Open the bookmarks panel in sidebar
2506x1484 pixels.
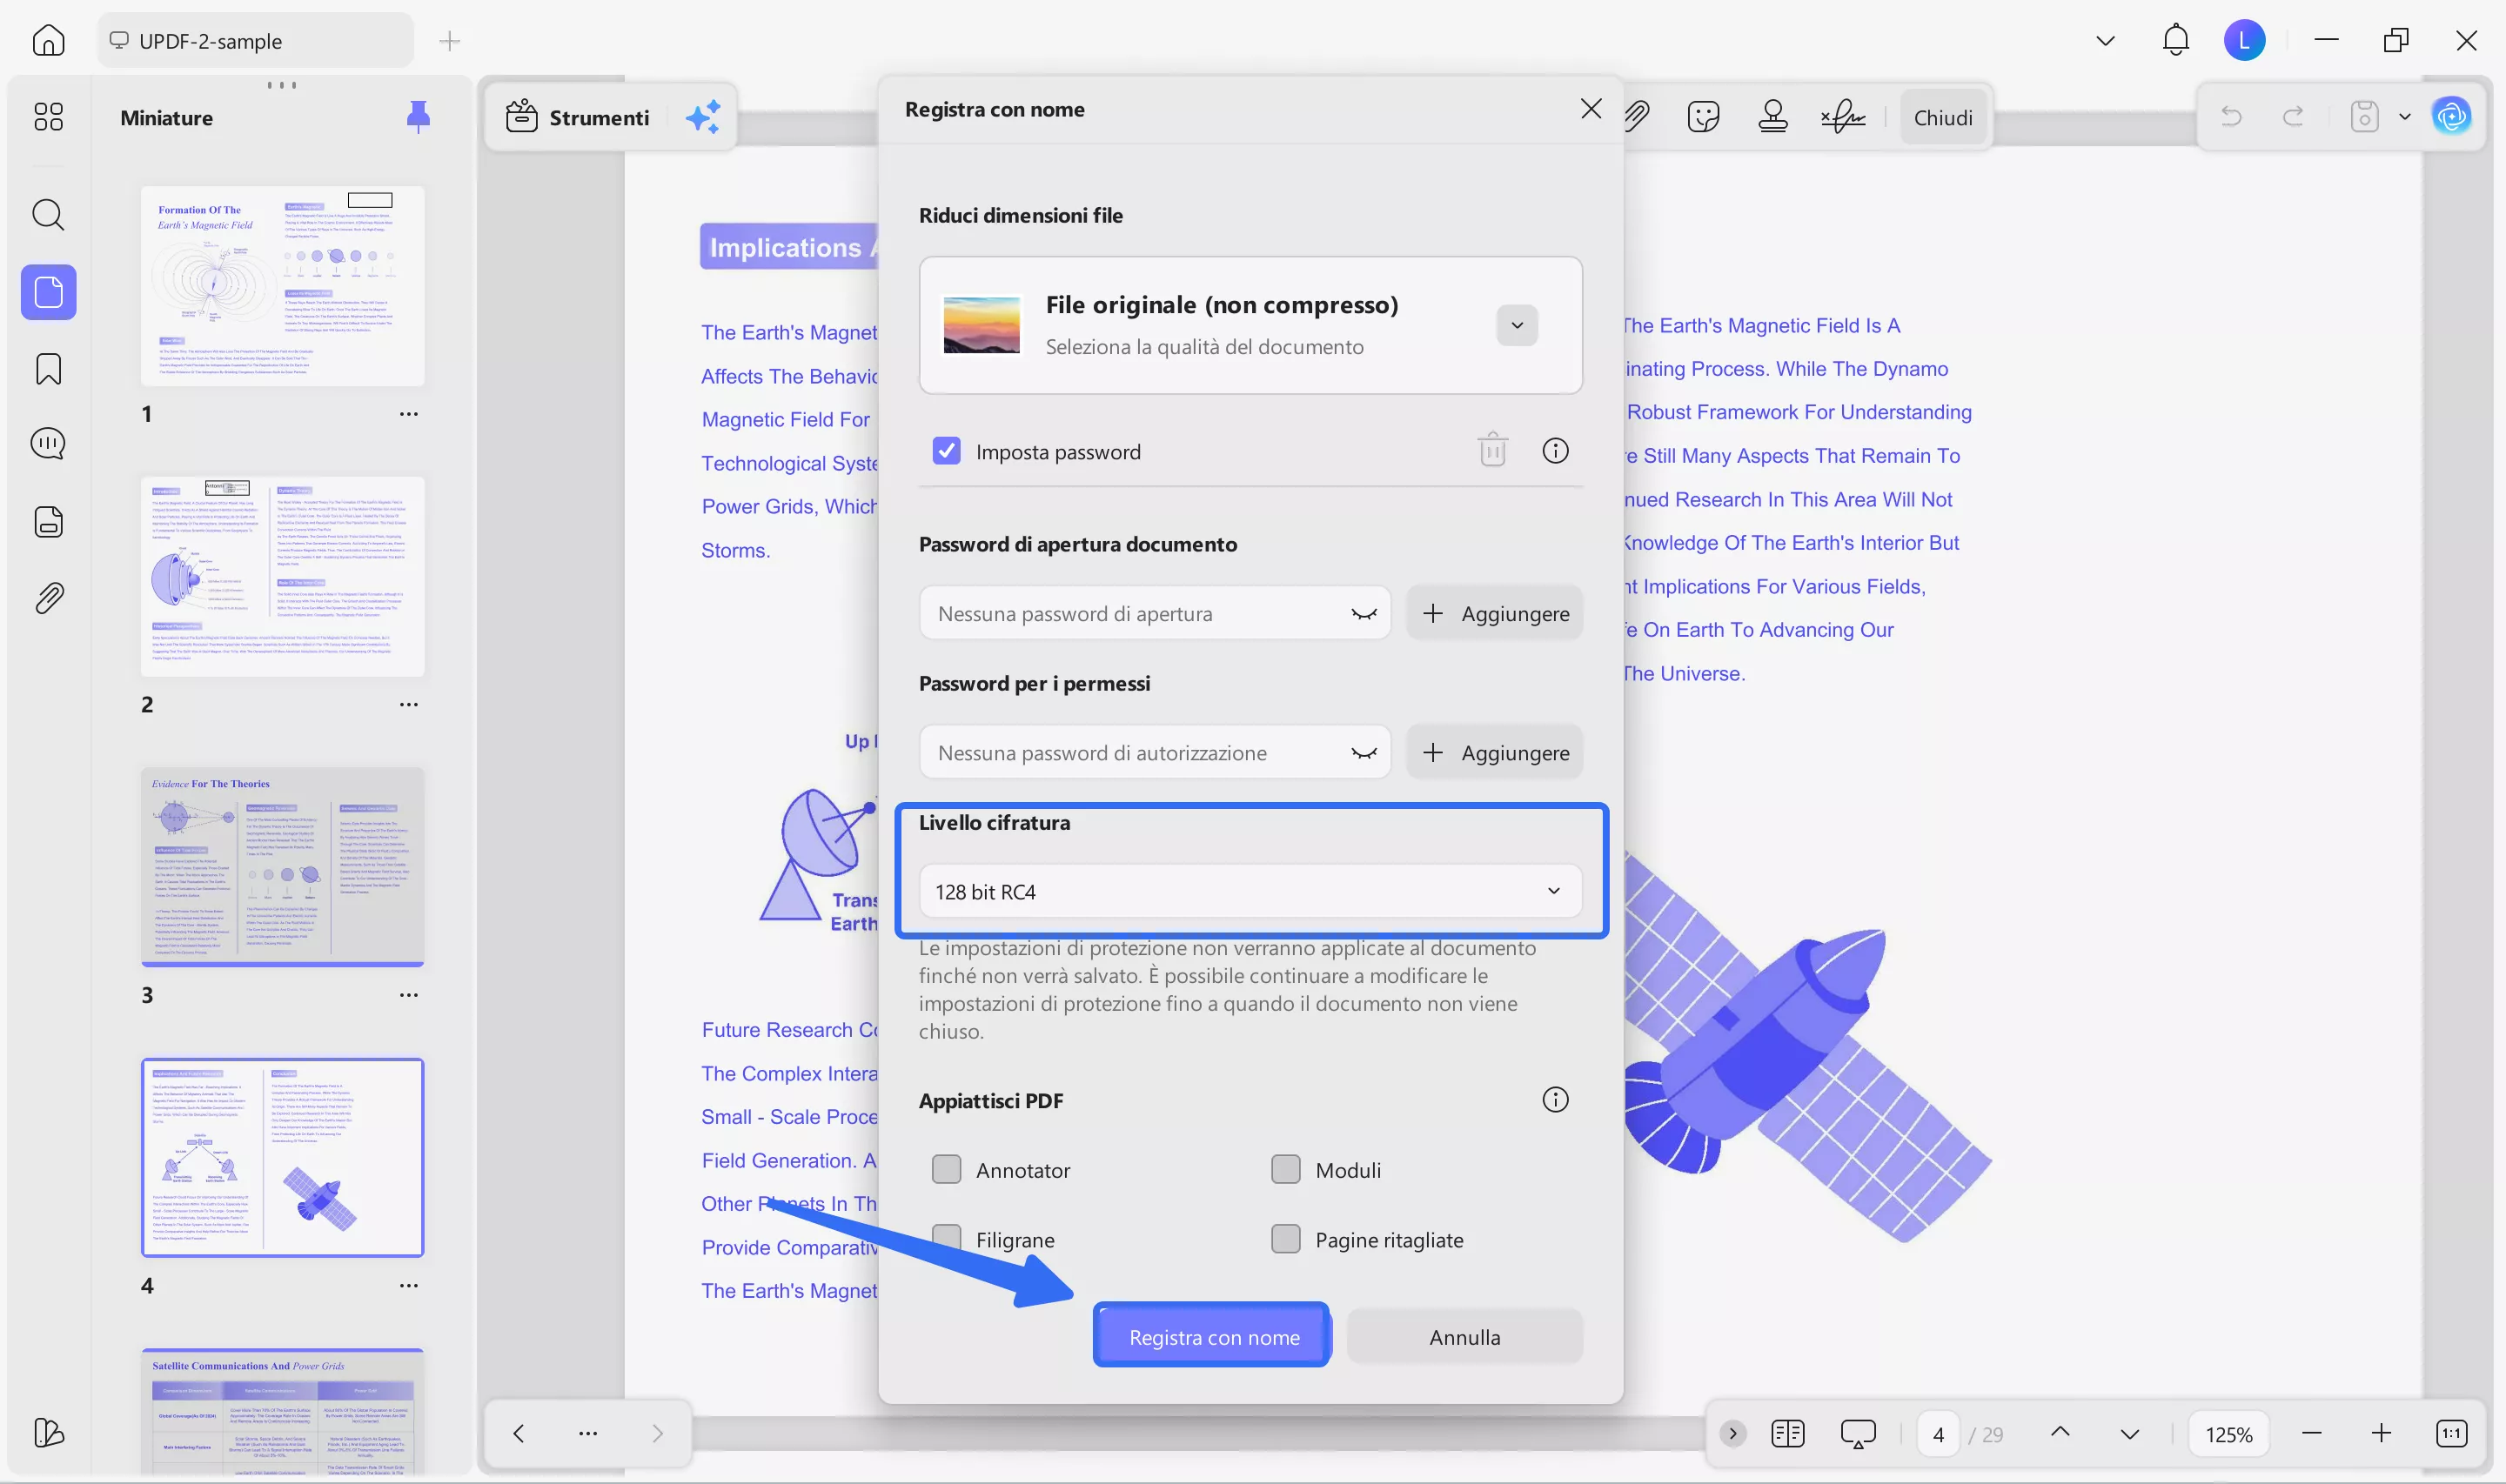(x=47, y=369)
